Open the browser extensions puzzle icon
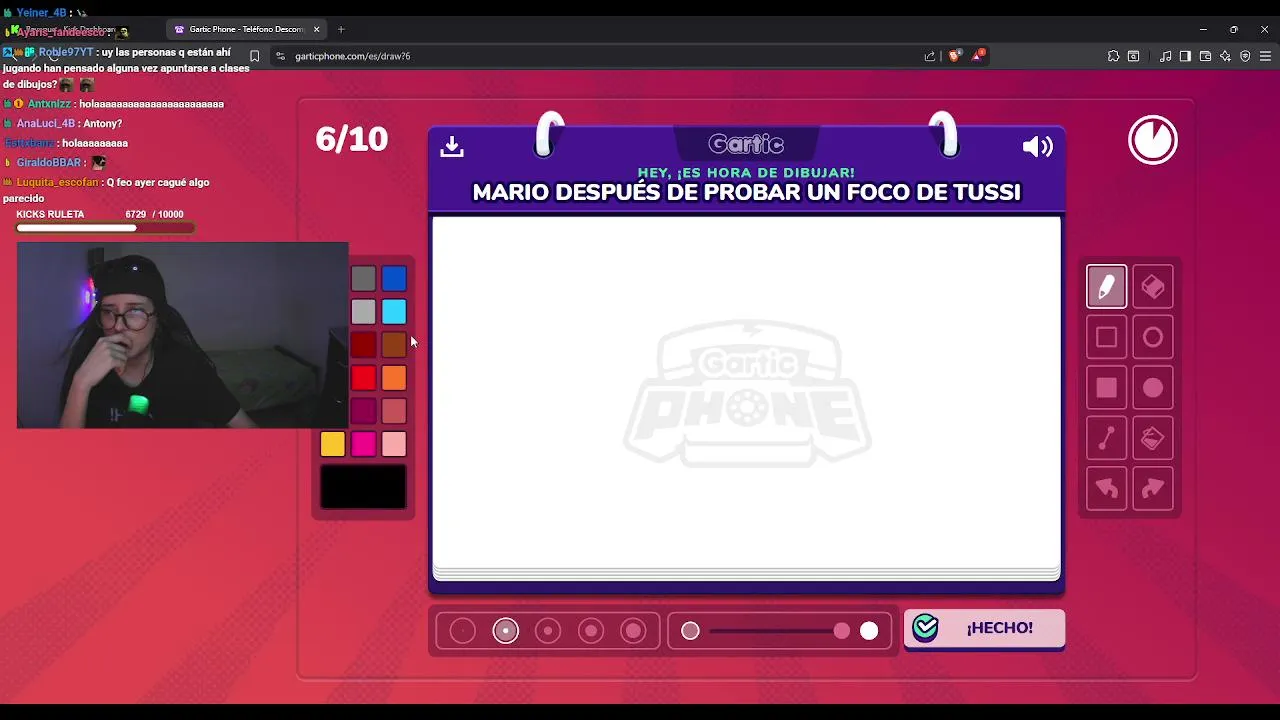 [x=1113, y=56]
